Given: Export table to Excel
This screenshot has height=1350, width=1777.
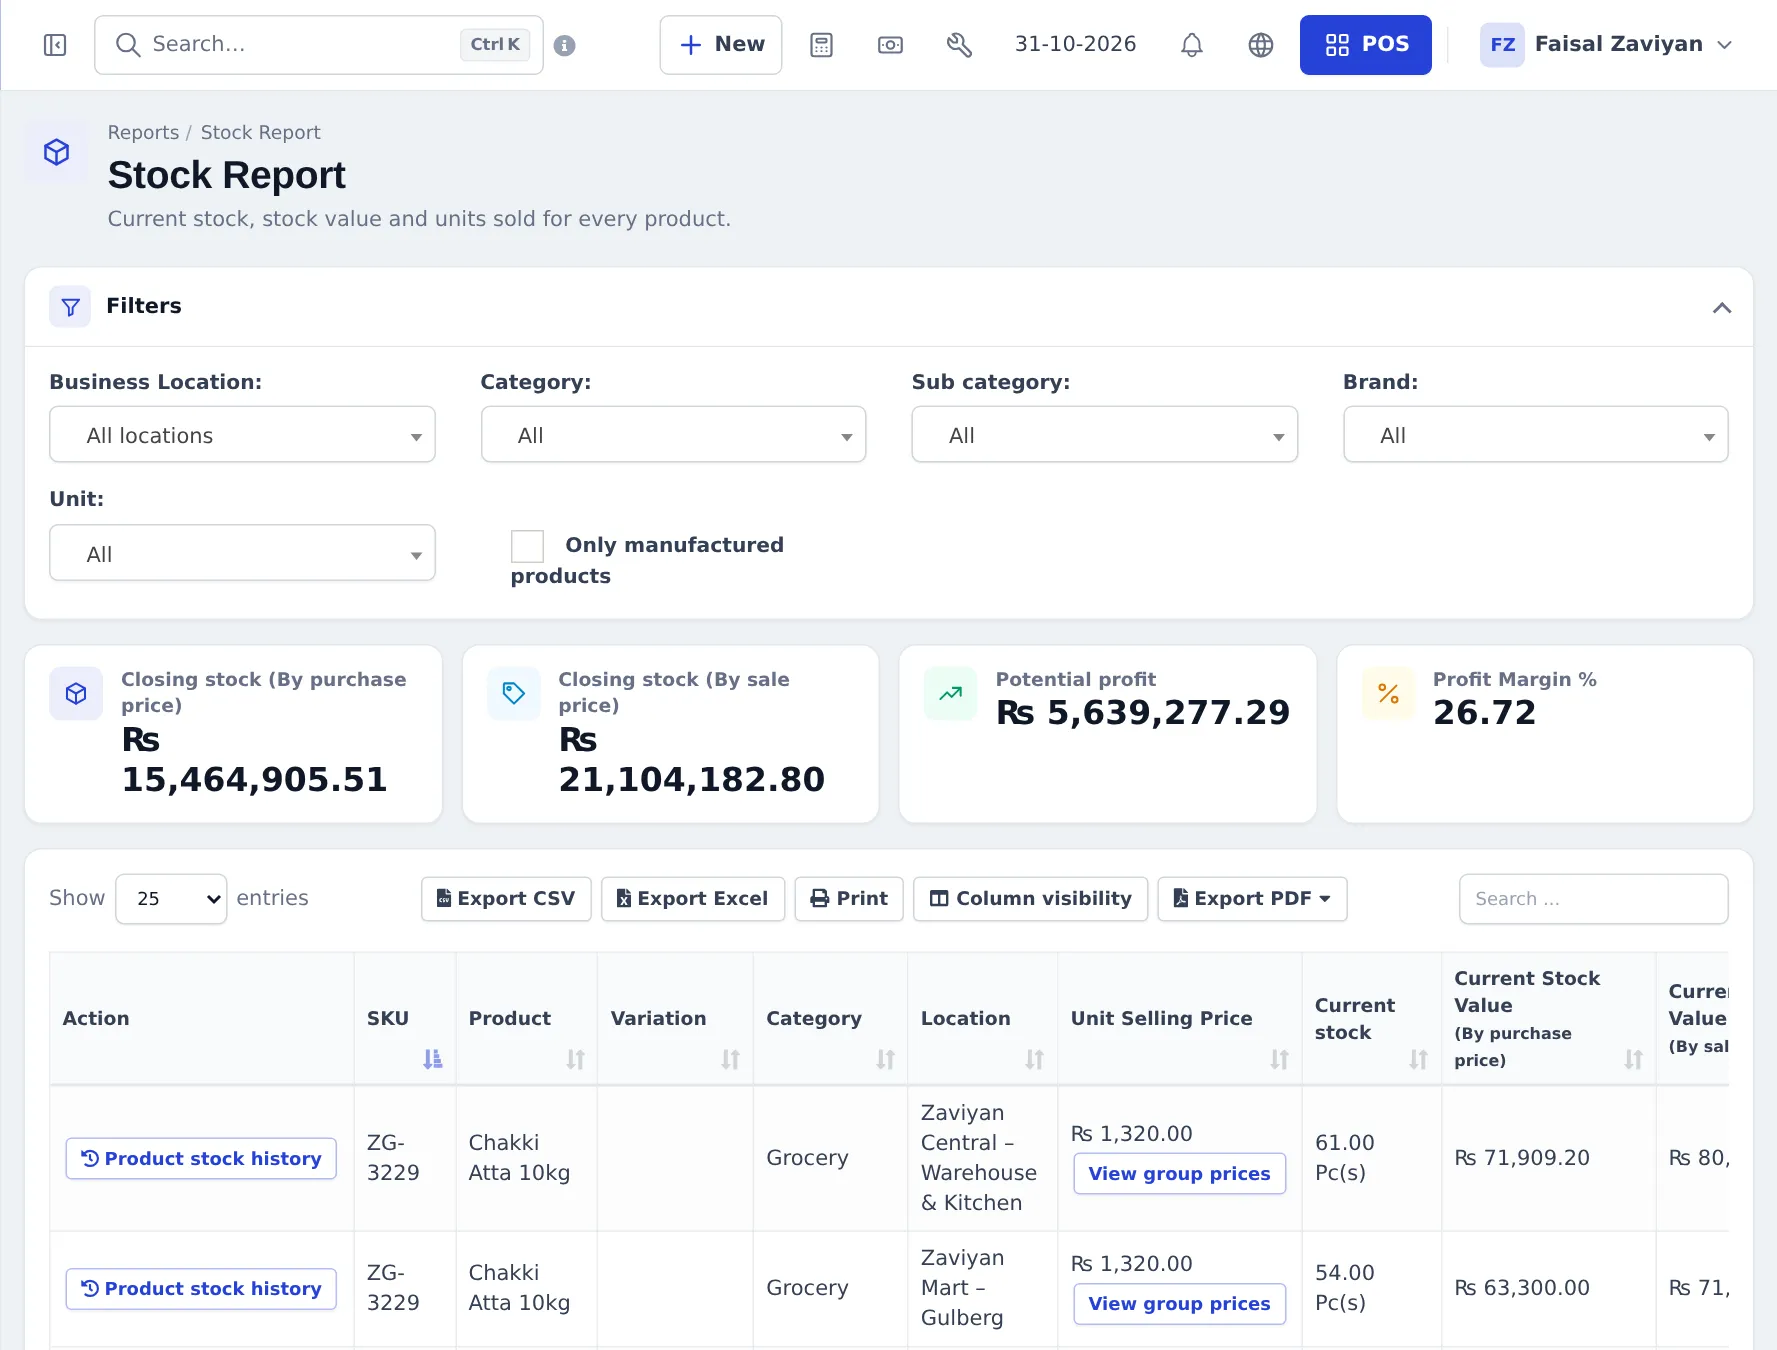Looking at the screenshot, I should (693, 899).
